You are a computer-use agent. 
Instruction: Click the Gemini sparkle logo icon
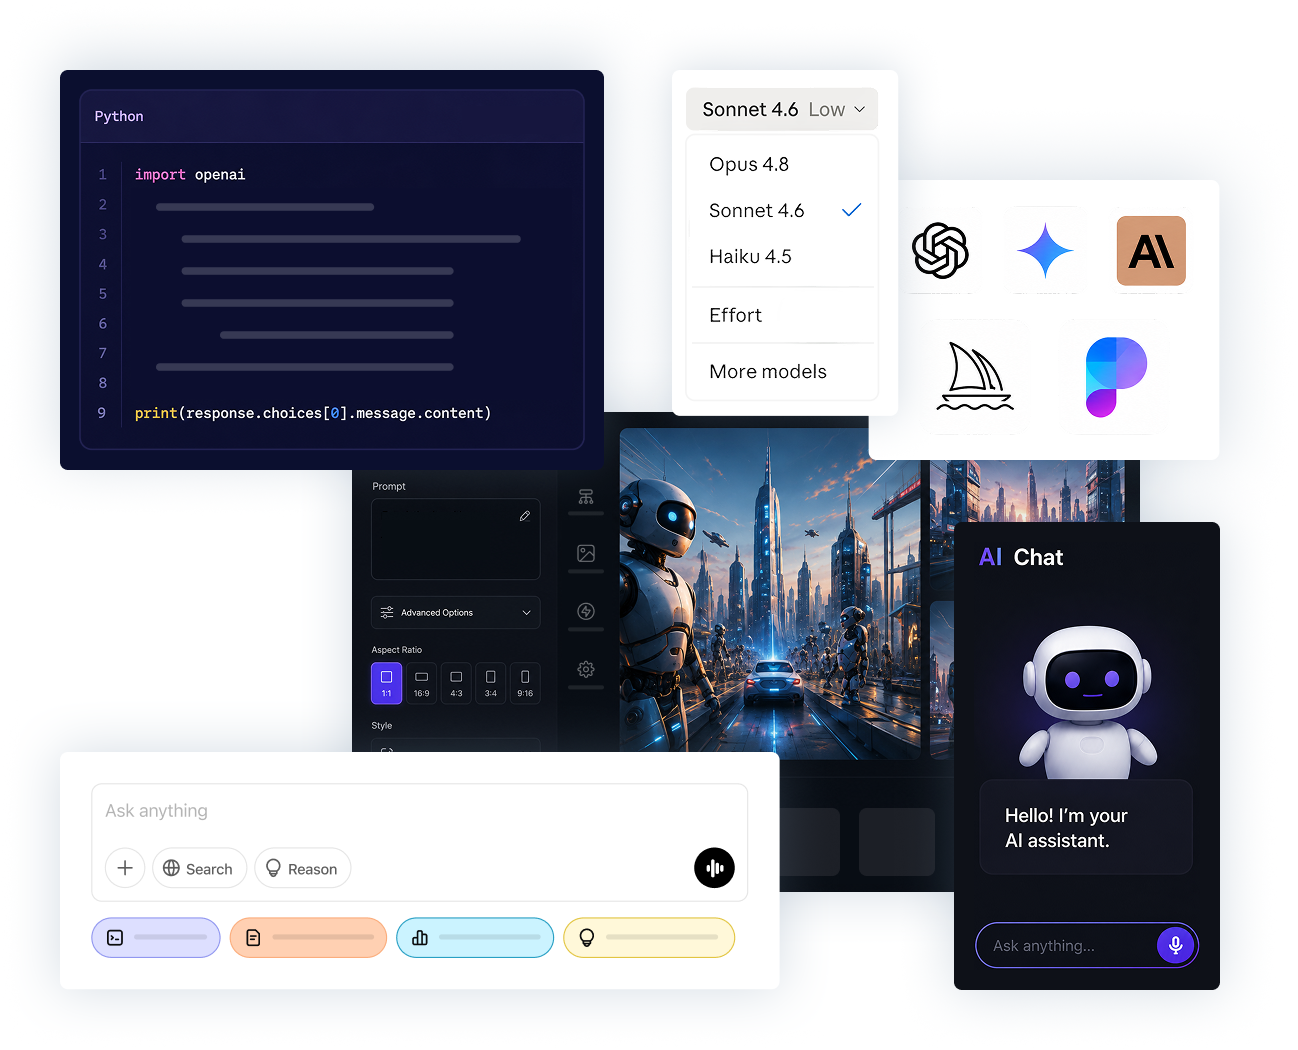(x=1045, y=250)
